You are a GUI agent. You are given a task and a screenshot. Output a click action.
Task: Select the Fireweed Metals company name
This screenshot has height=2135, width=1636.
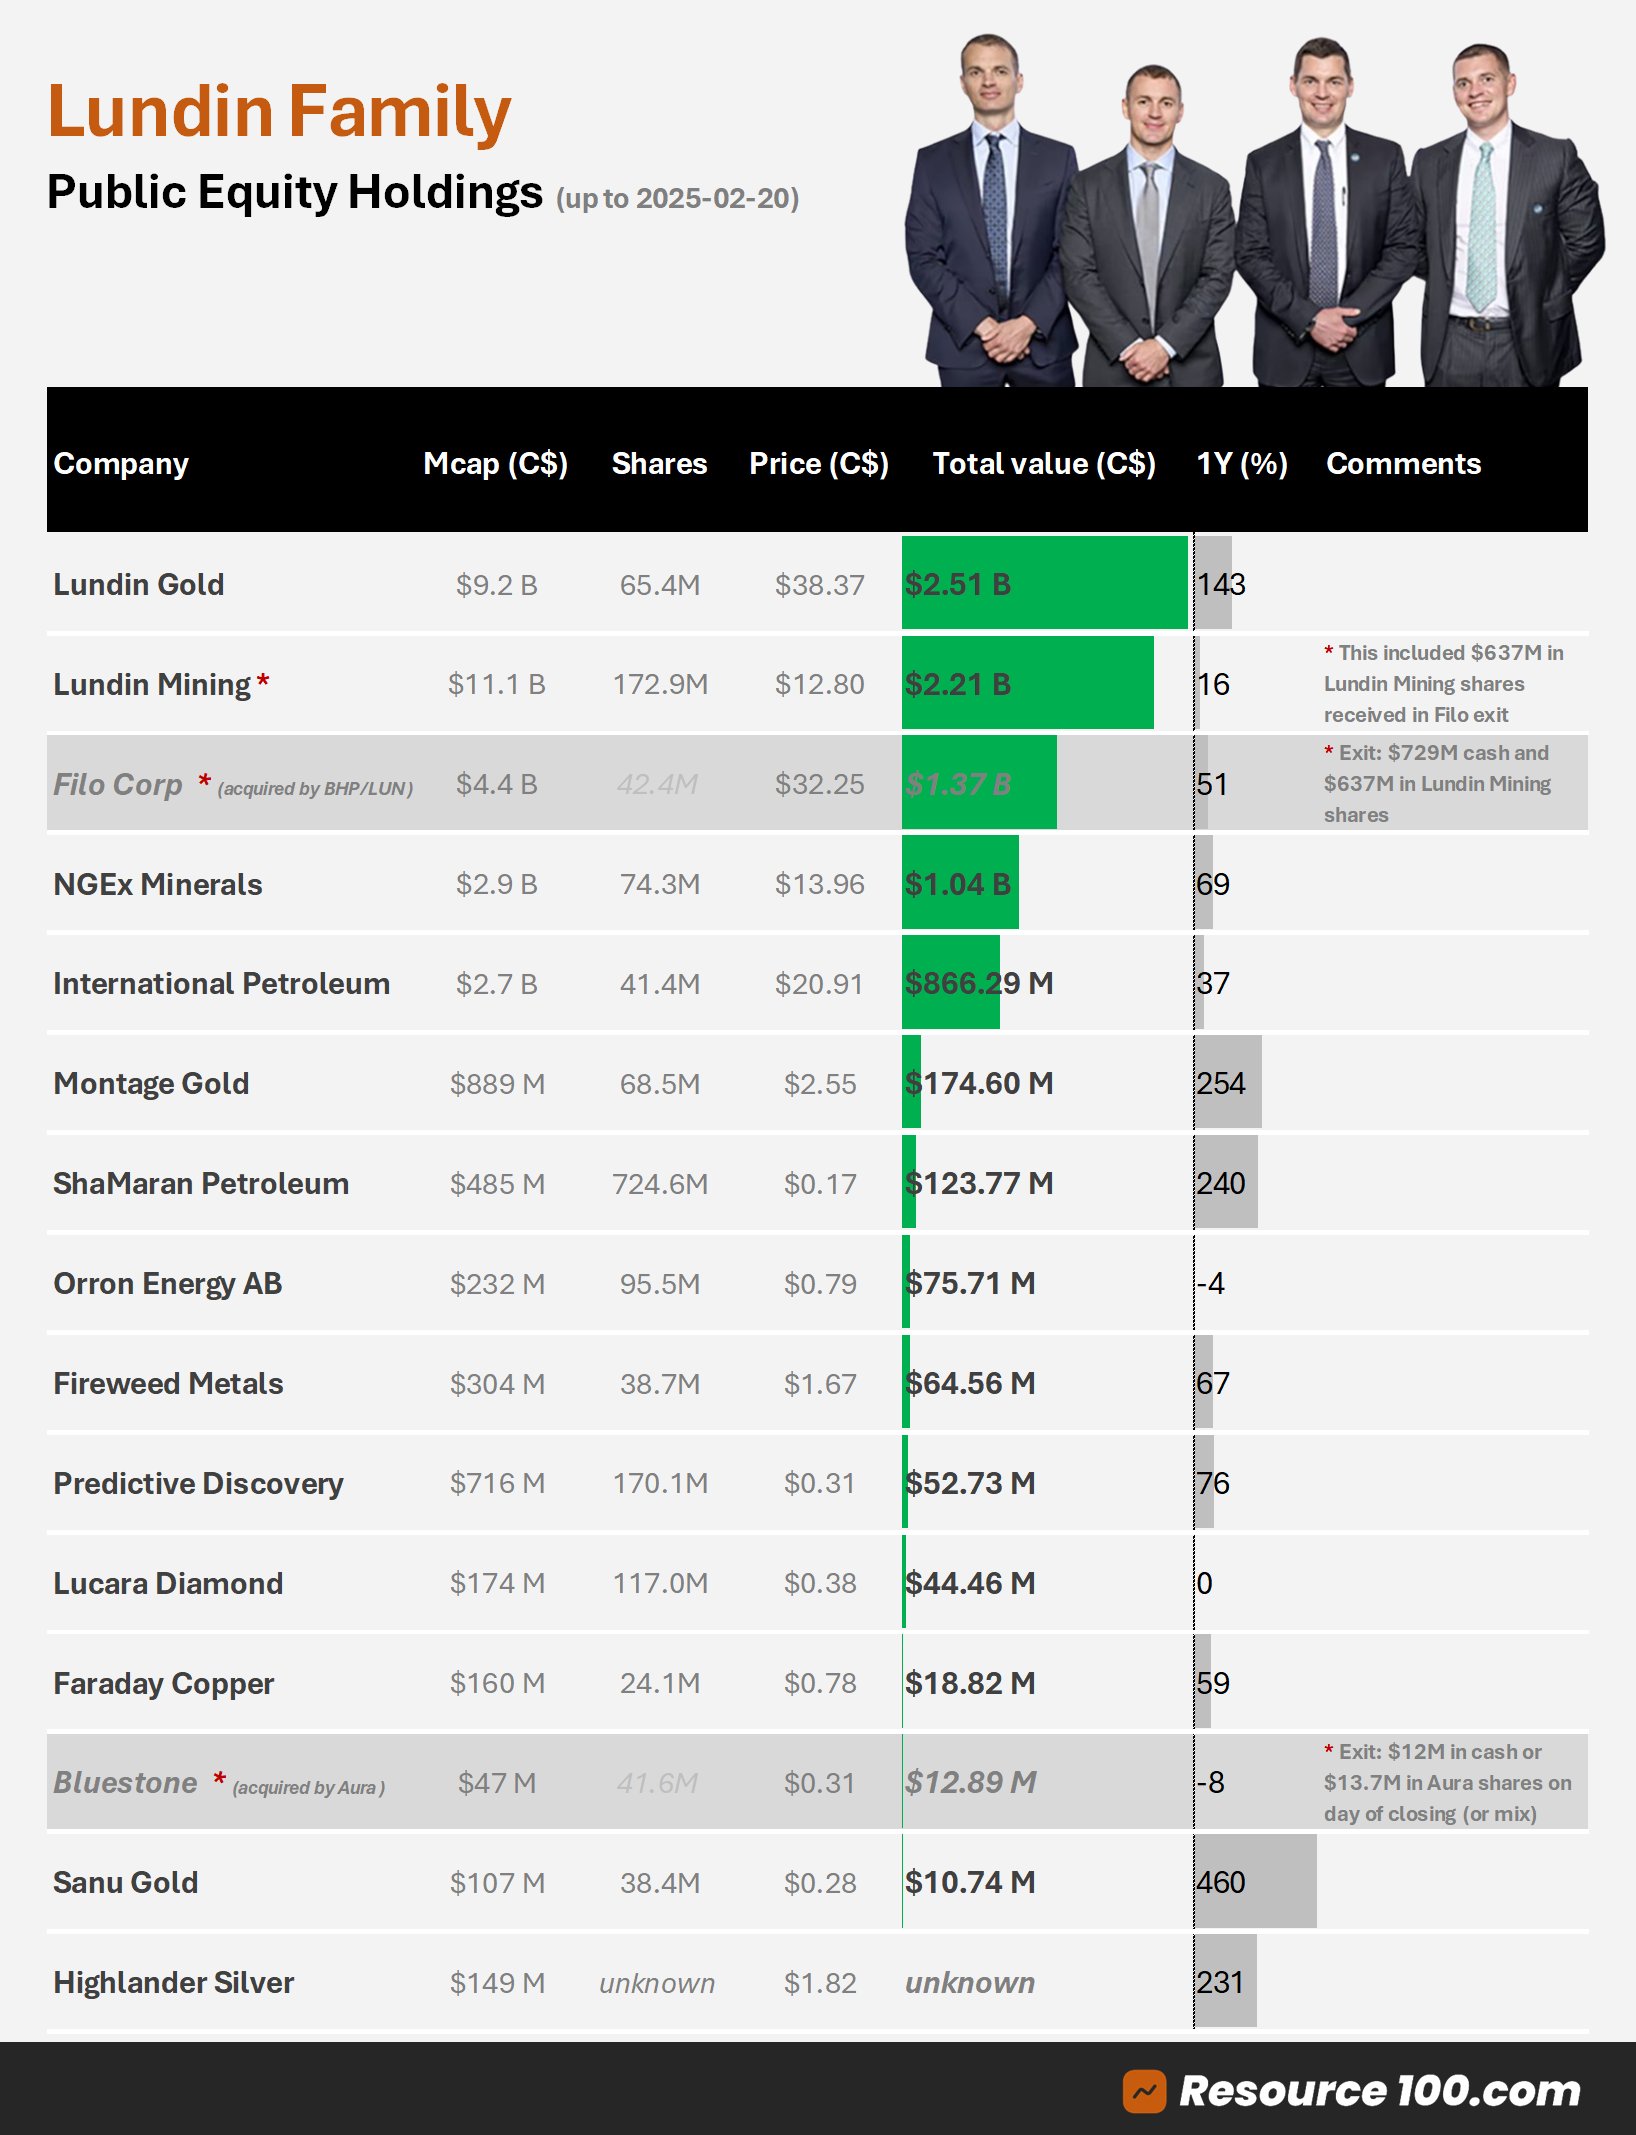click(168, 1384)
